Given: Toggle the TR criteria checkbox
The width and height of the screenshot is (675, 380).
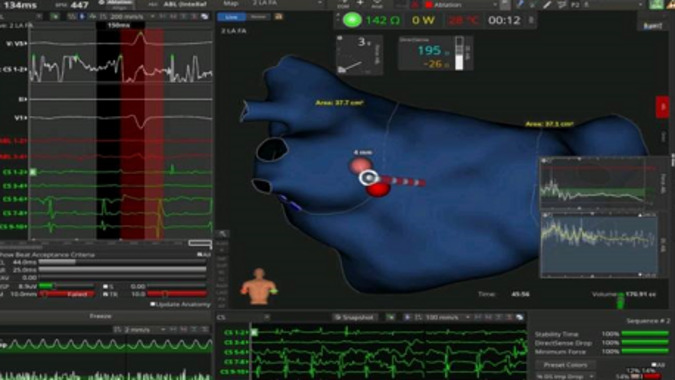Looking at the screenshot, I should [x=105, y=294].
